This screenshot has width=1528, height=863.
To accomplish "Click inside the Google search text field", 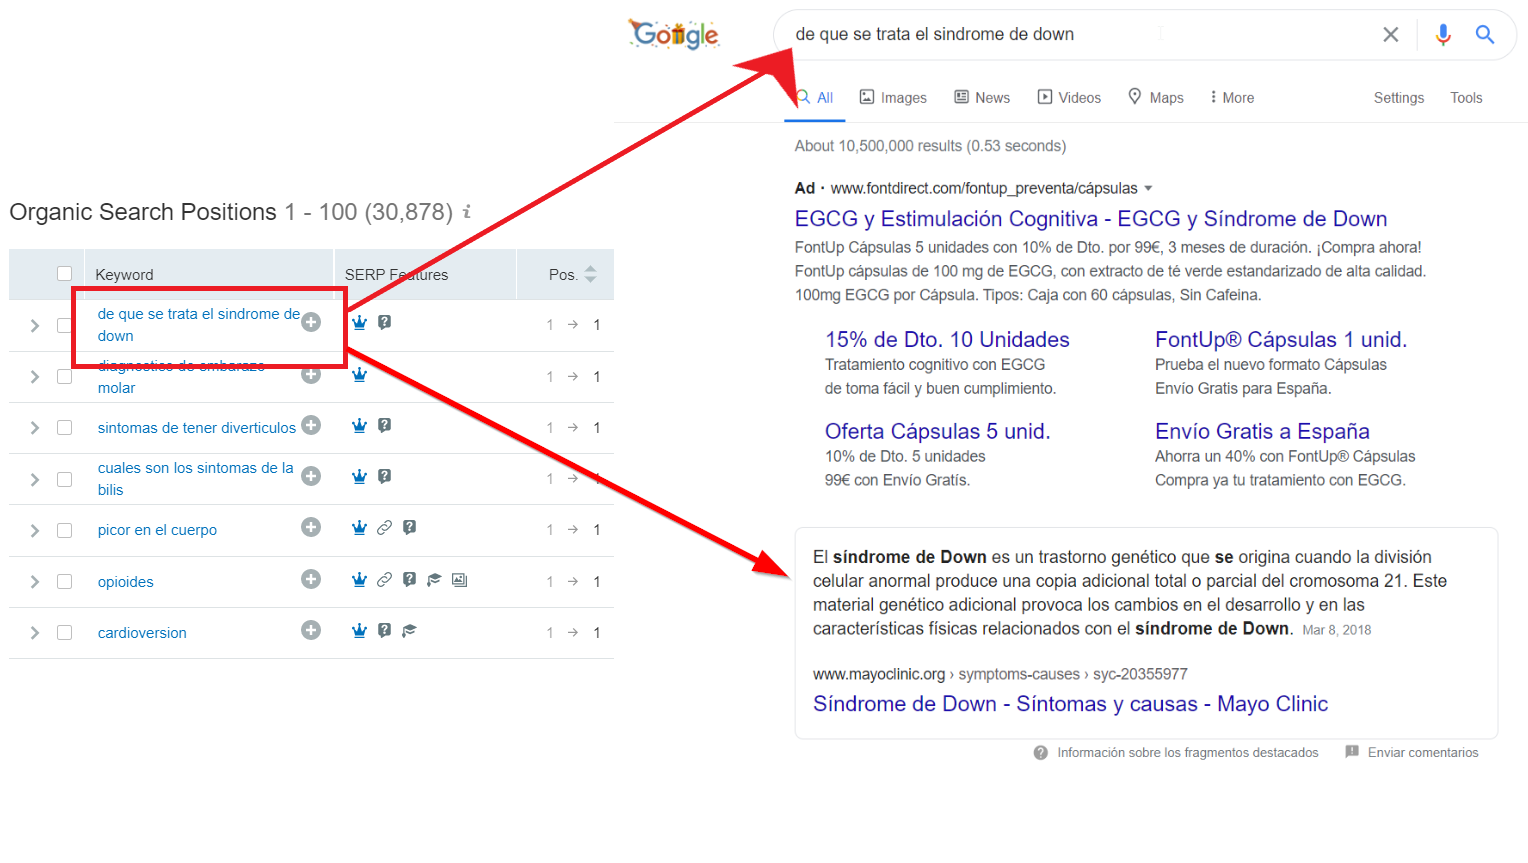I will coord(1050,35).
